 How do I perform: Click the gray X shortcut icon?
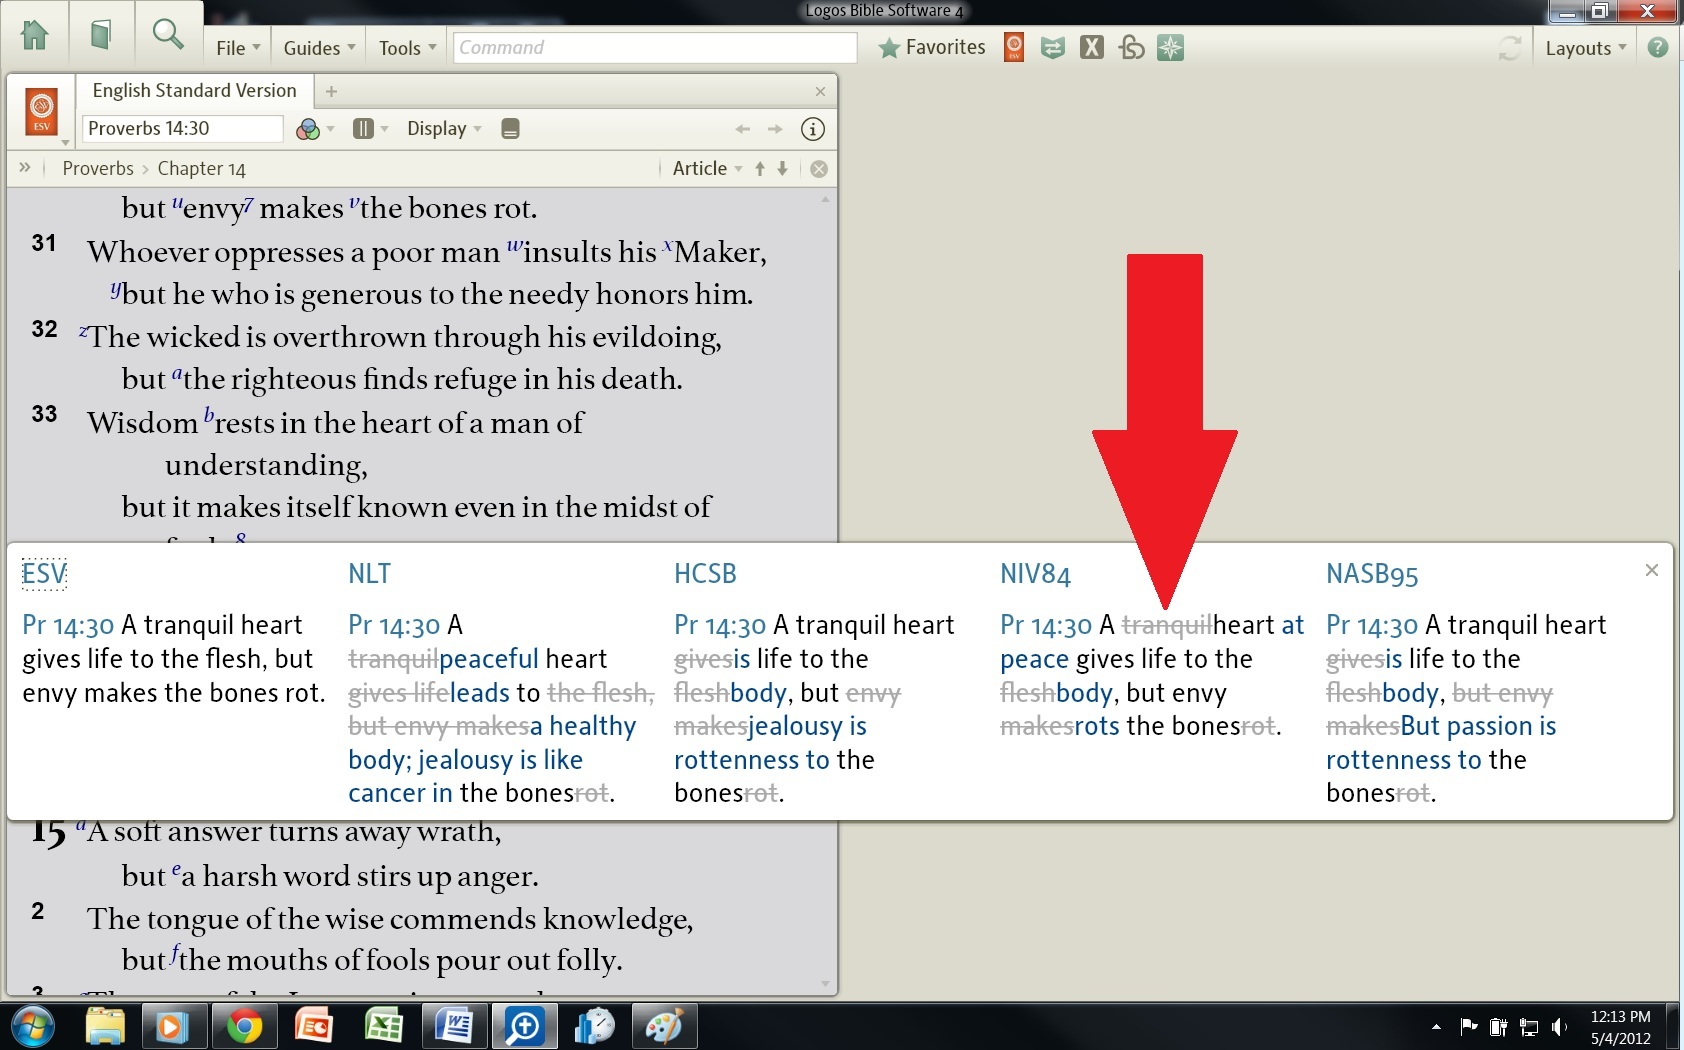1092,47
